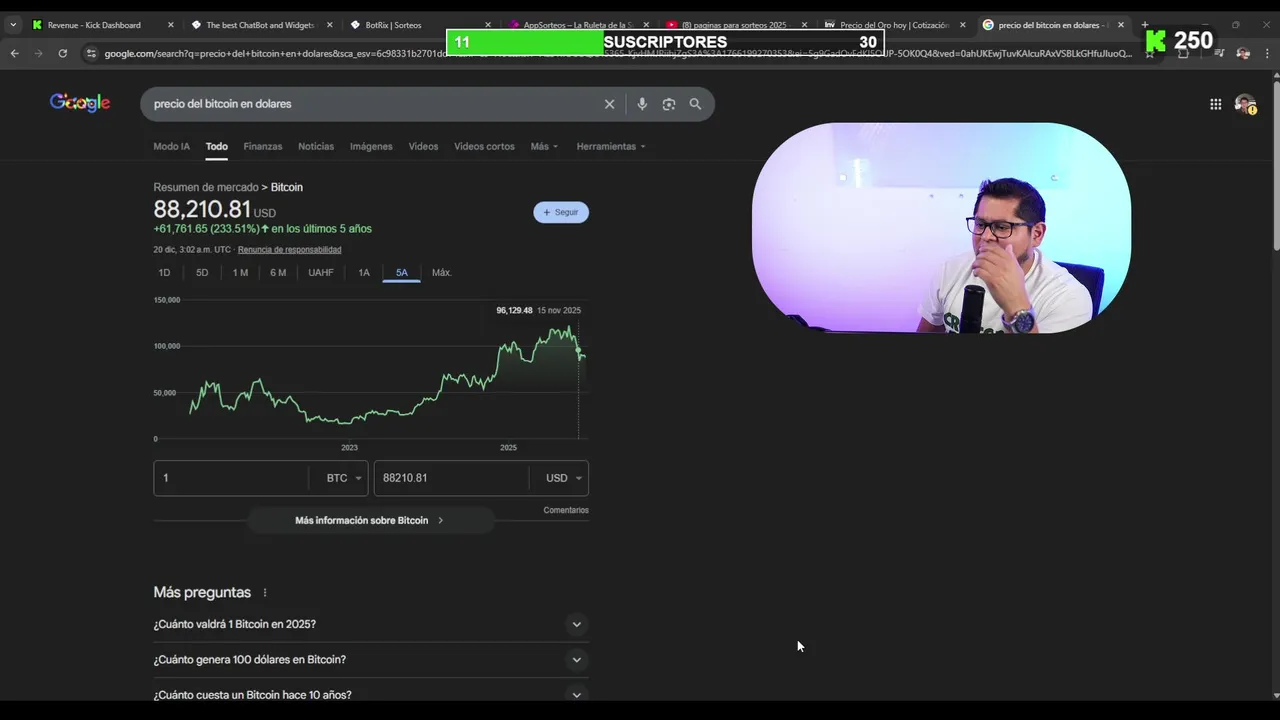1280x720 pixels.
Task: Close the Precio del Oro hoy tab
Action: [963, 25]
